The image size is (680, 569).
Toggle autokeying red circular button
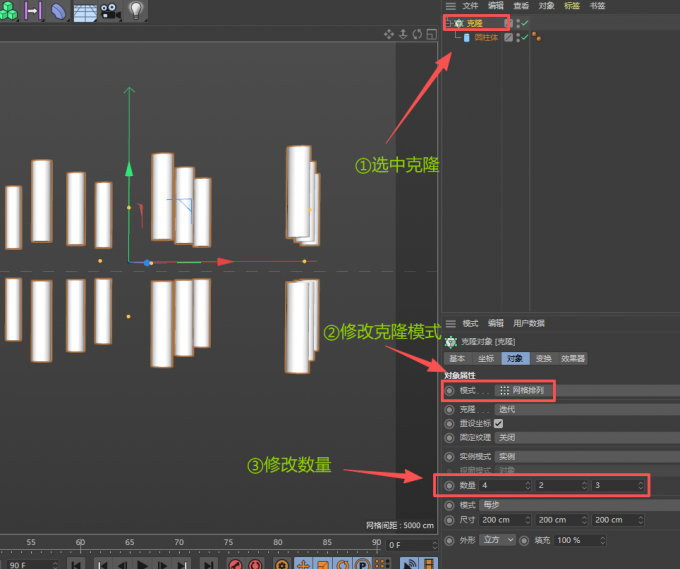click(x=255, y=564)
